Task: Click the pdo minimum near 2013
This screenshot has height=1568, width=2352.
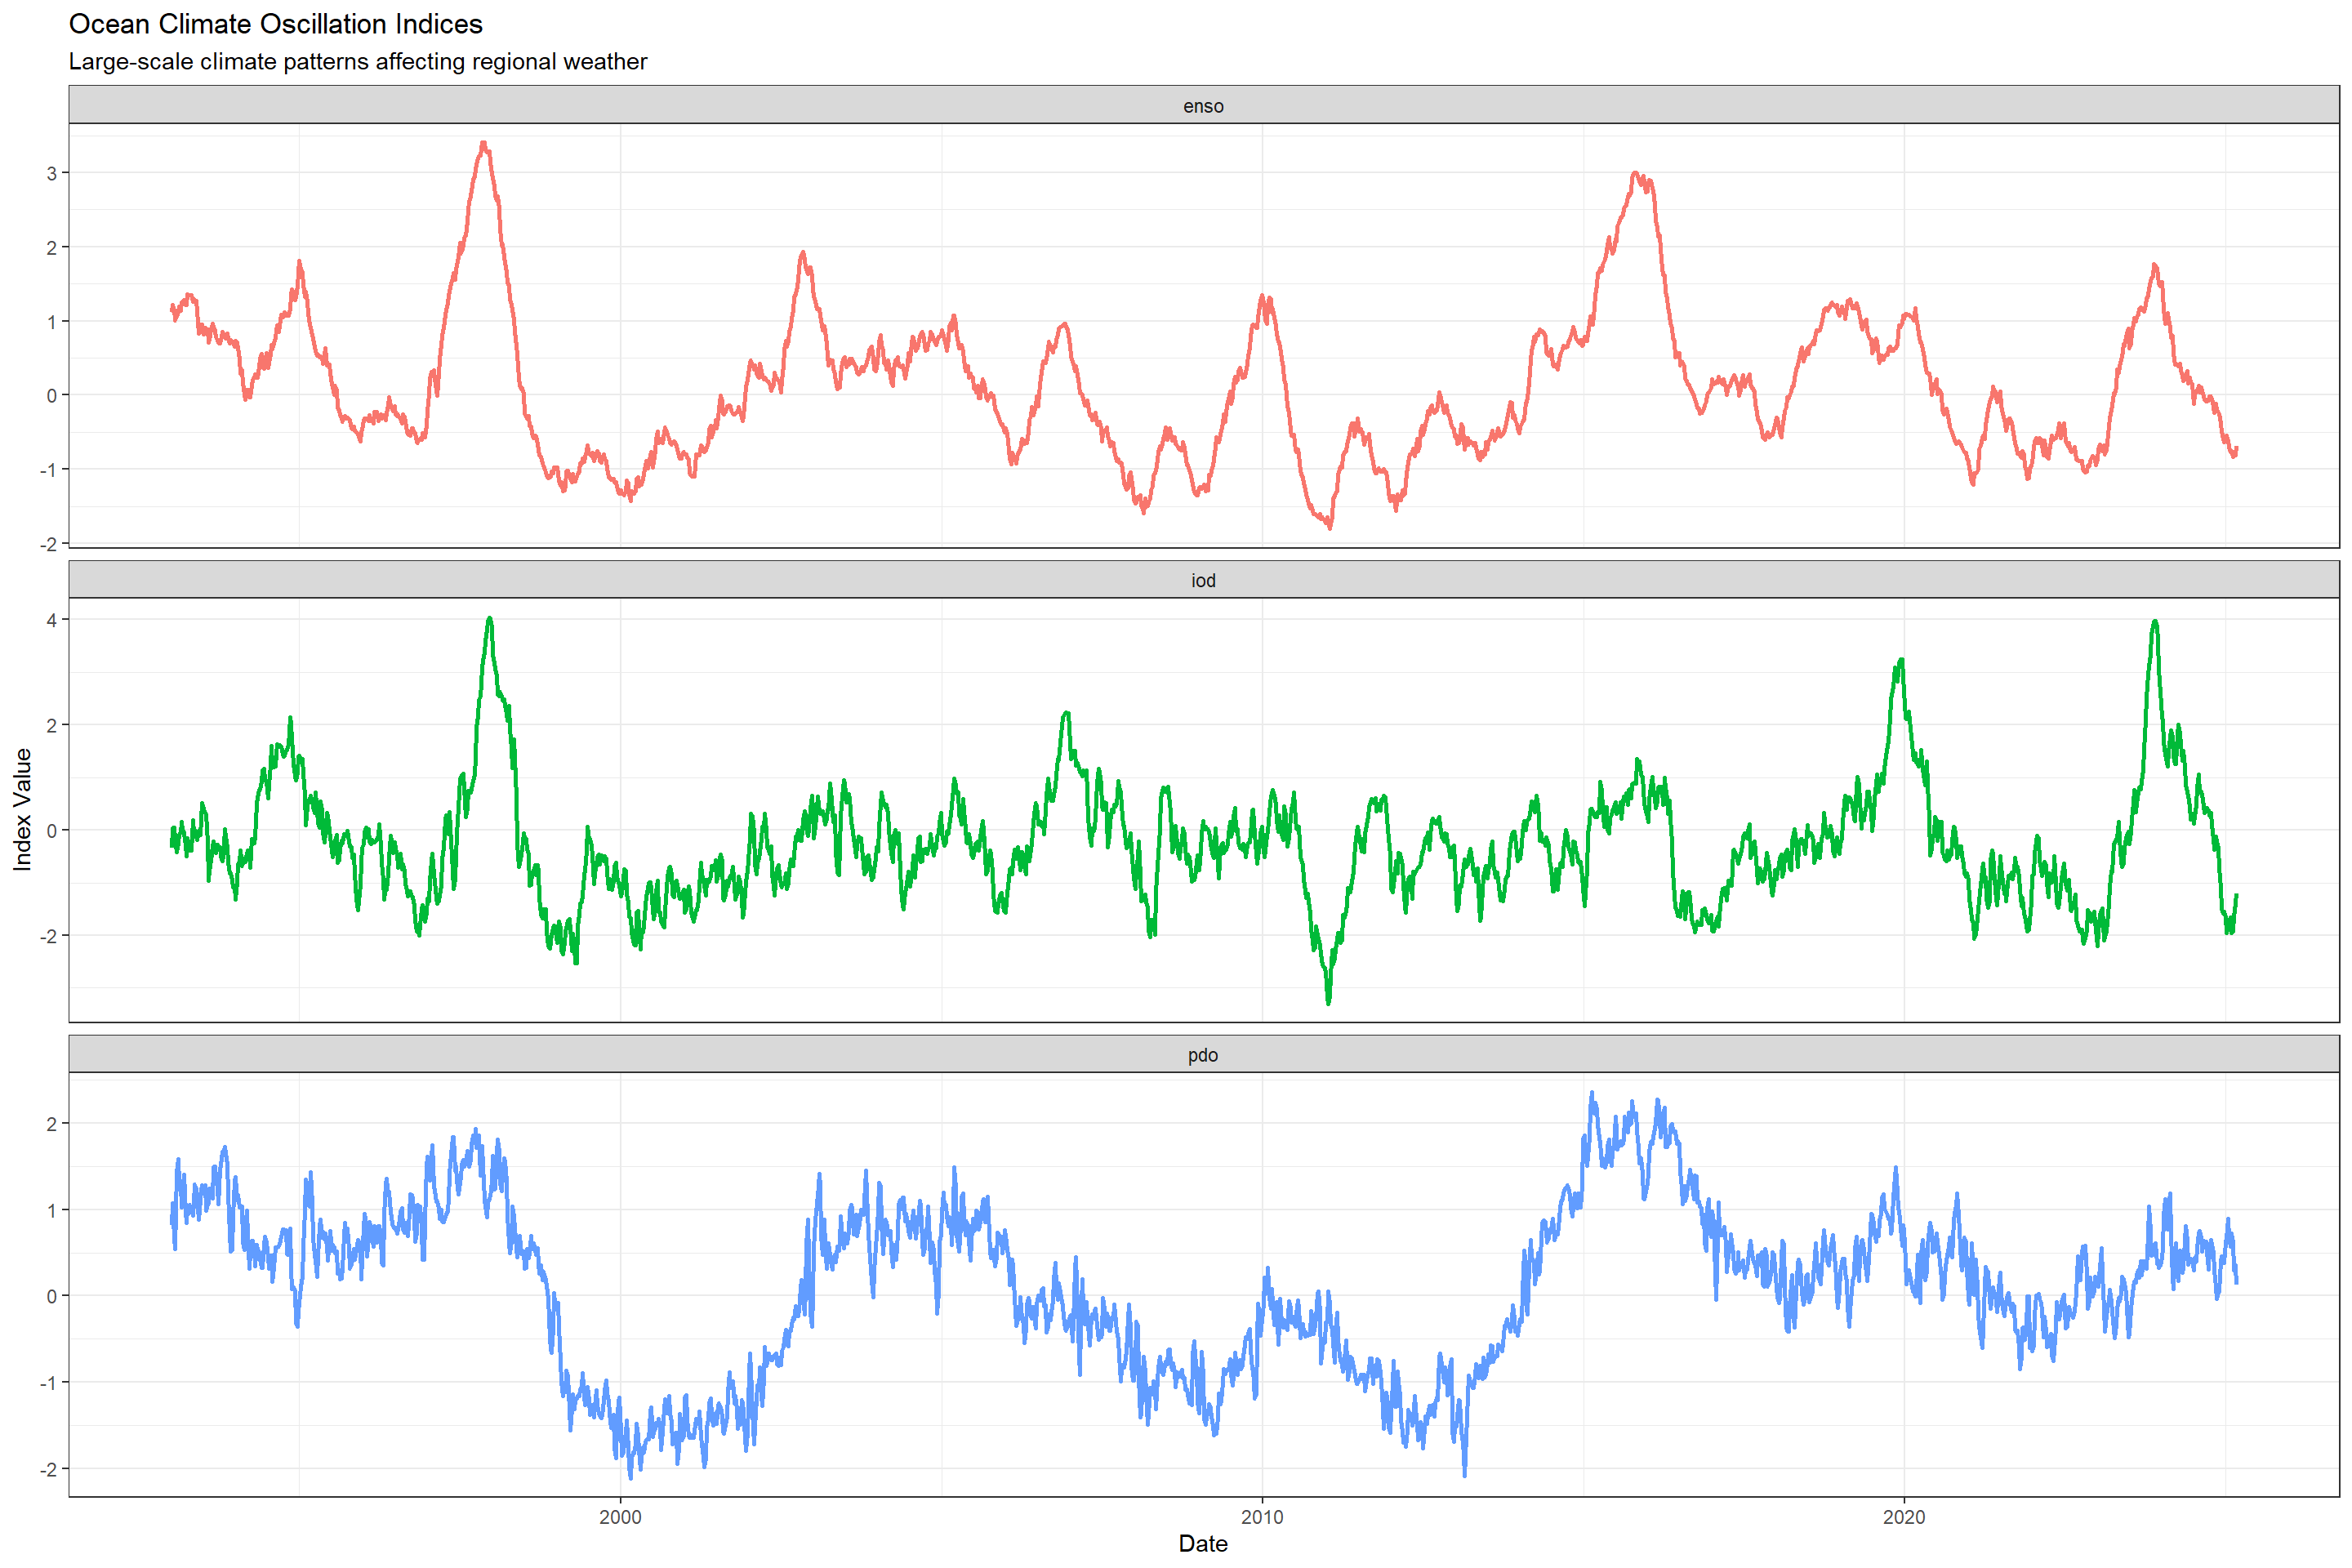Action: (x=1465, y=1474)
